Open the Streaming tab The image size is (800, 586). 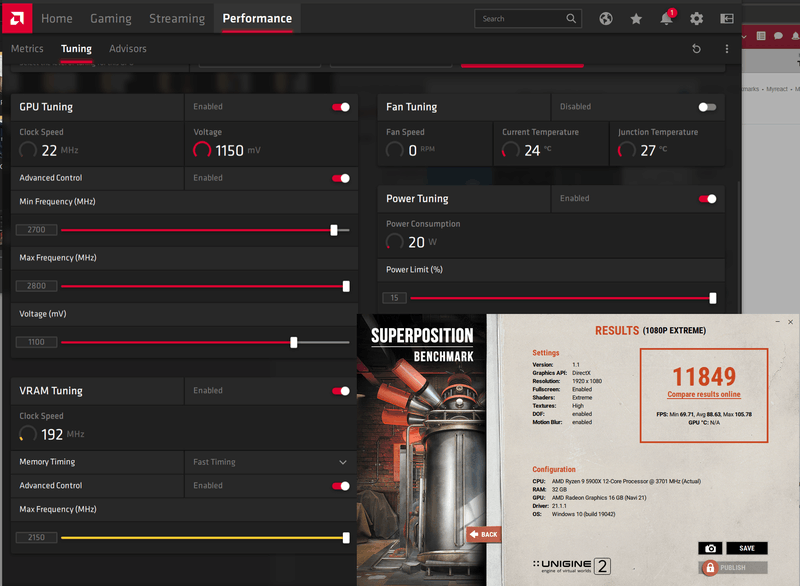pyautogui.click(x=177, y=19)
